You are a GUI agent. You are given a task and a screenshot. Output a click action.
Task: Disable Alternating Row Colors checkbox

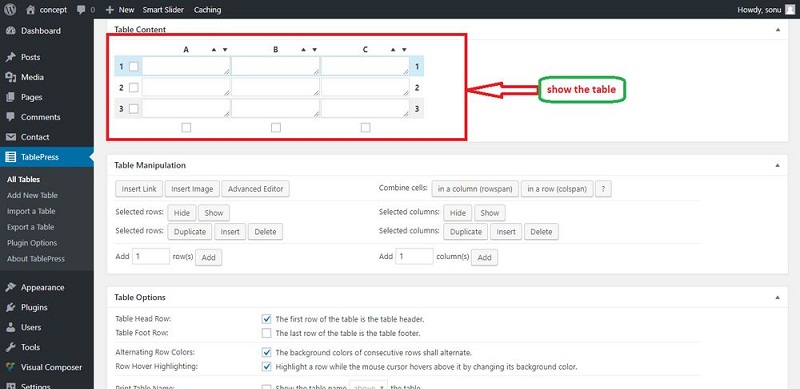point(266,352)
